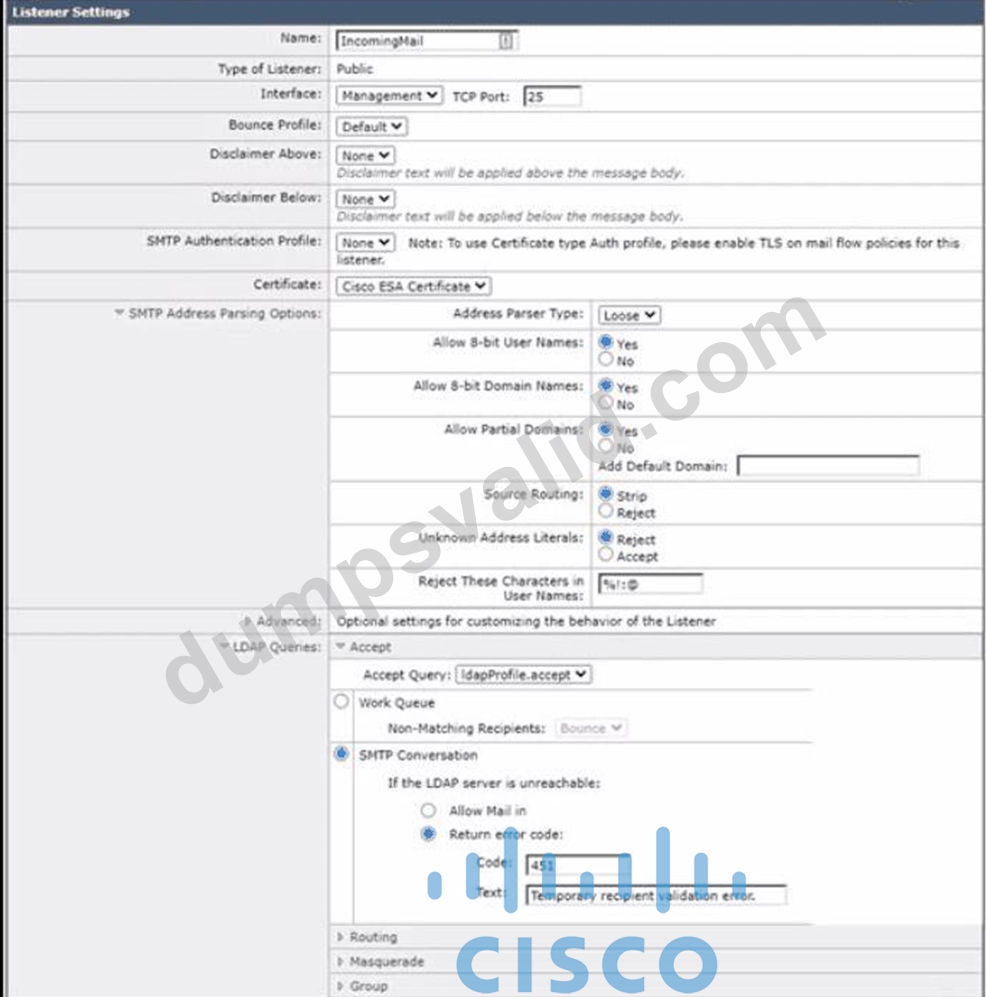
Task: Select Accept for Unknown Address Literals
Action: pyautogui.click(x=606, y=554)
